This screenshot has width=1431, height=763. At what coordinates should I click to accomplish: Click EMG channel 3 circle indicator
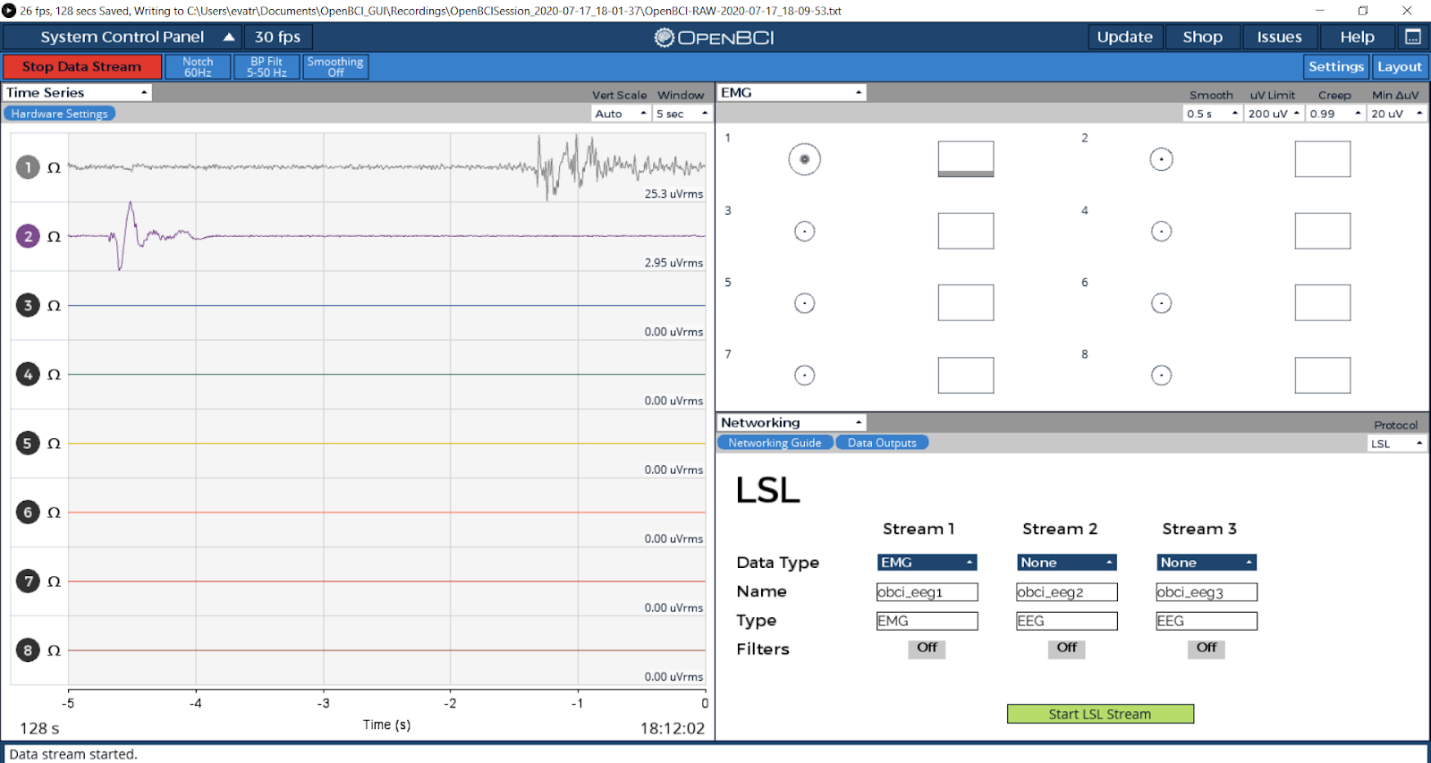tap(804, 231)
